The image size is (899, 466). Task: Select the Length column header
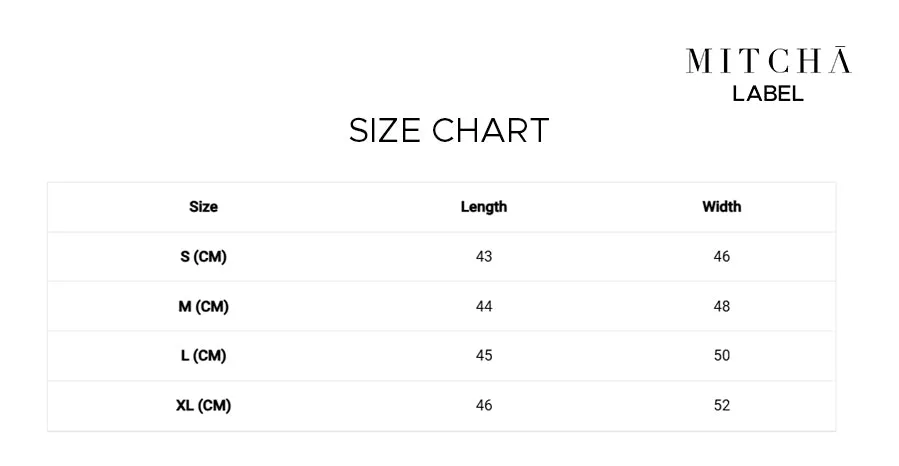pyautogui.click(x=484, y=207)
